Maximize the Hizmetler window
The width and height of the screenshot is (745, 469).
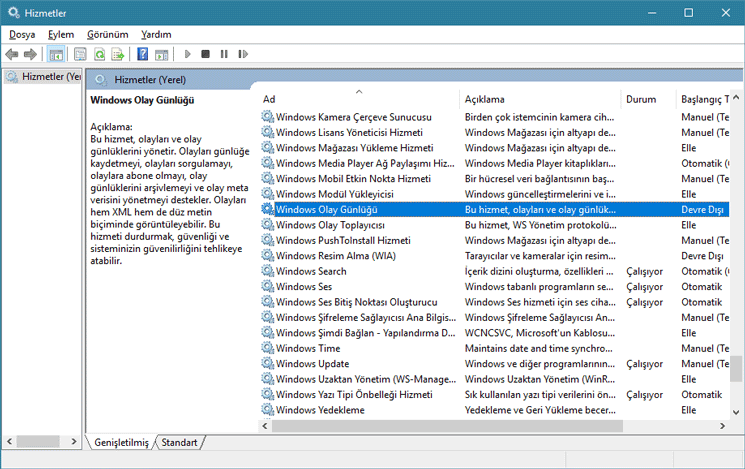pyautogui.click(x=688, y=13)
